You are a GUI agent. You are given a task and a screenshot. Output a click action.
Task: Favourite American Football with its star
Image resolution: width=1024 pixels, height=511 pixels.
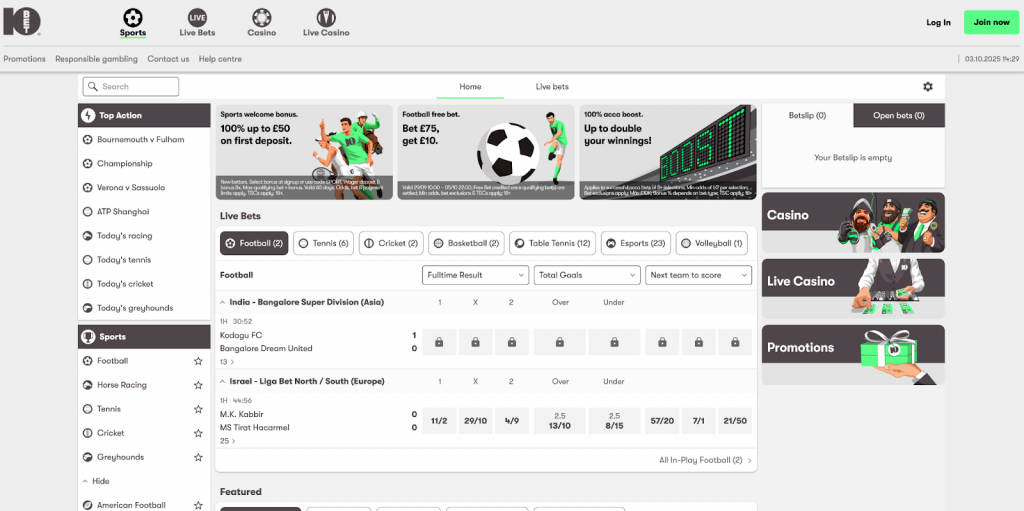[x=198, y=505]
